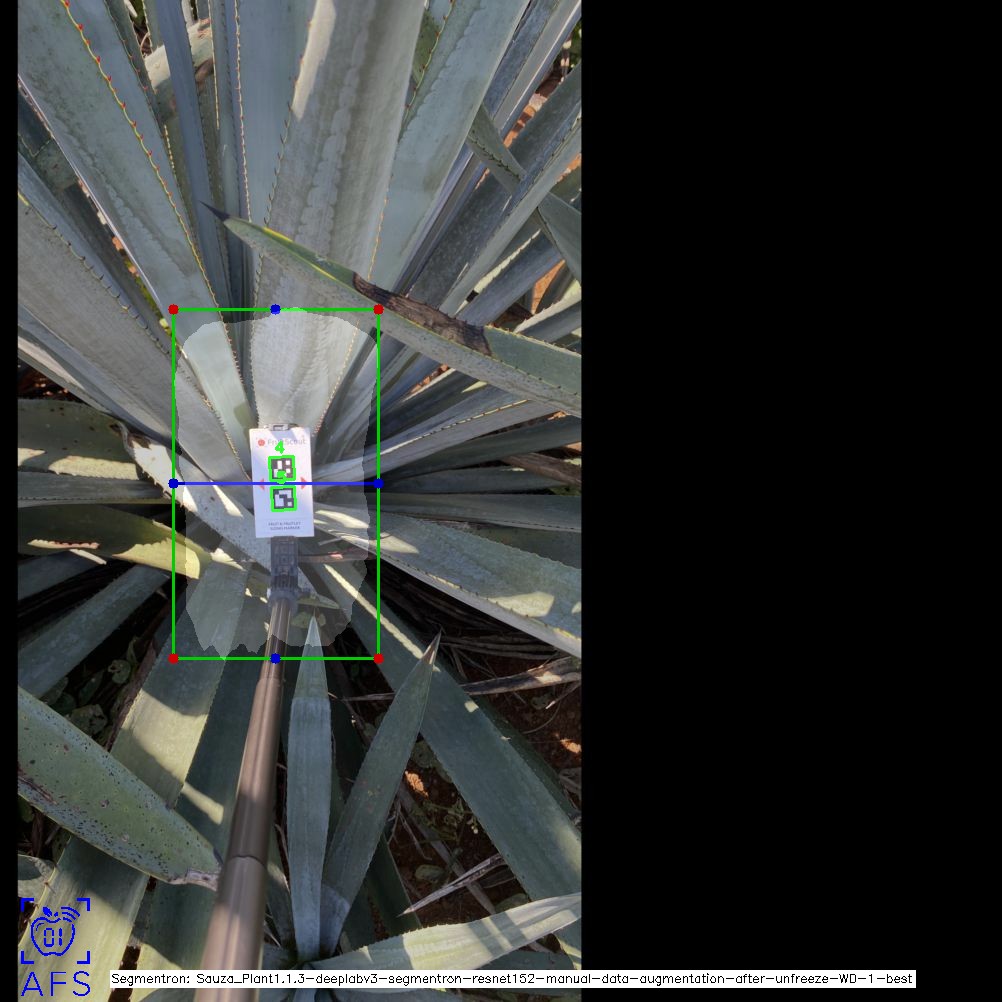Click the left edge blue midpoint handle
Image resolution: width=1002 pixels, height=1002 pixels.
[x=173, y=483]
